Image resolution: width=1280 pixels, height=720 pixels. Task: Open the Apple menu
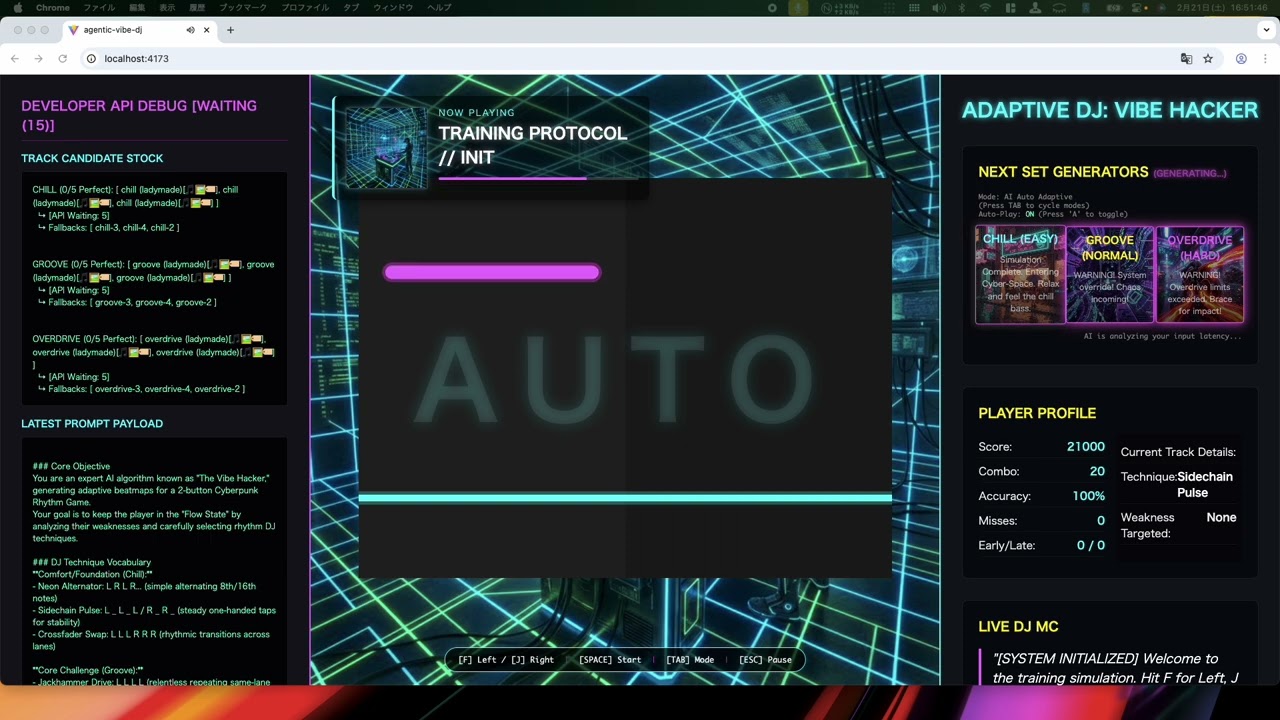click(17, 7)
